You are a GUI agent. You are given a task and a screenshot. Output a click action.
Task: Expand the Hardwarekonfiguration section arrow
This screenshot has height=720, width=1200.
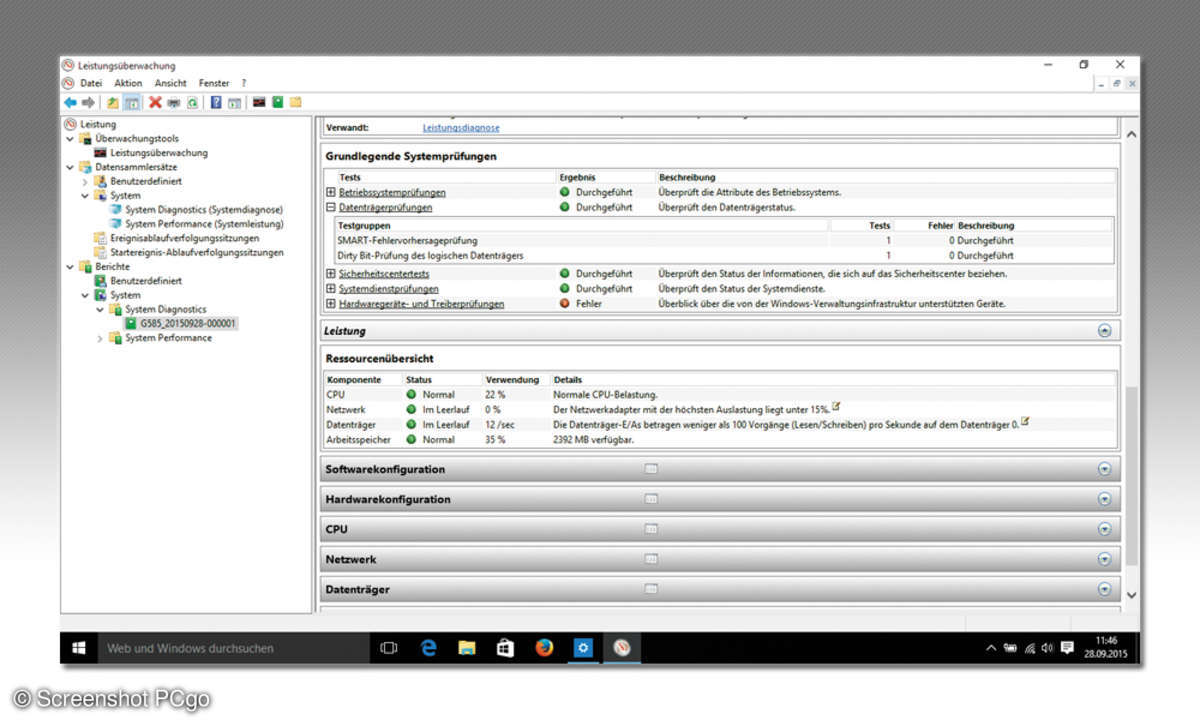1104,499
